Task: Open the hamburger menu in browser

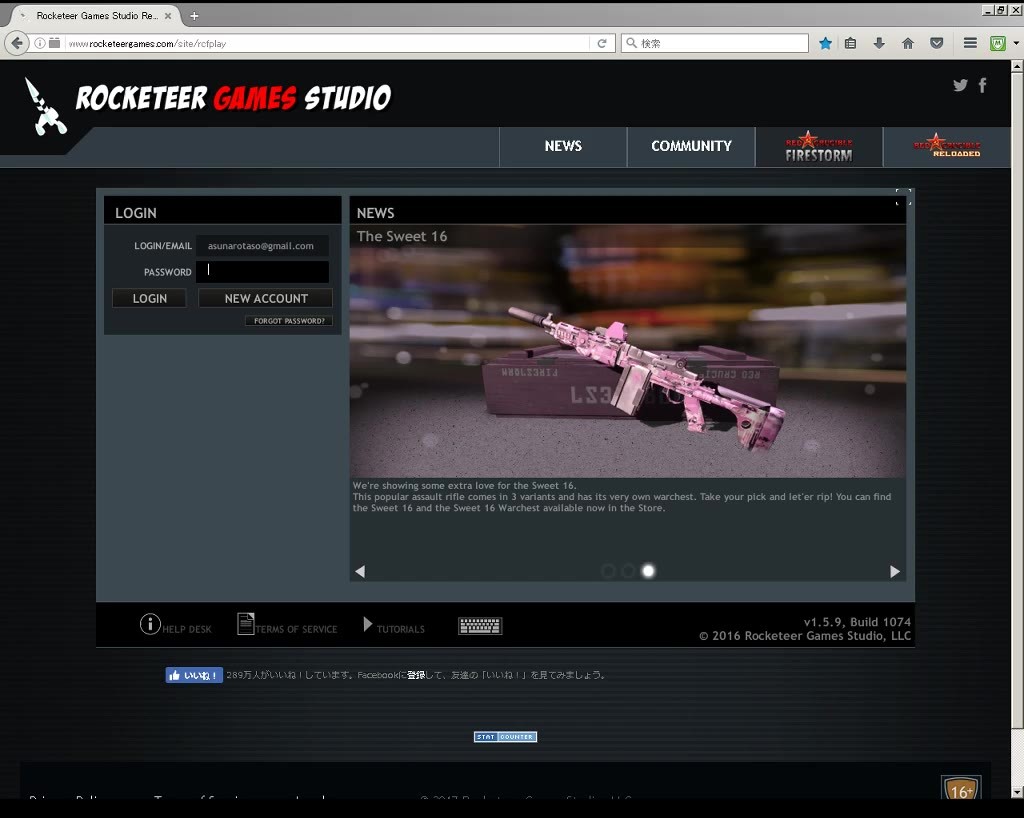Action: tap(970, 43)
